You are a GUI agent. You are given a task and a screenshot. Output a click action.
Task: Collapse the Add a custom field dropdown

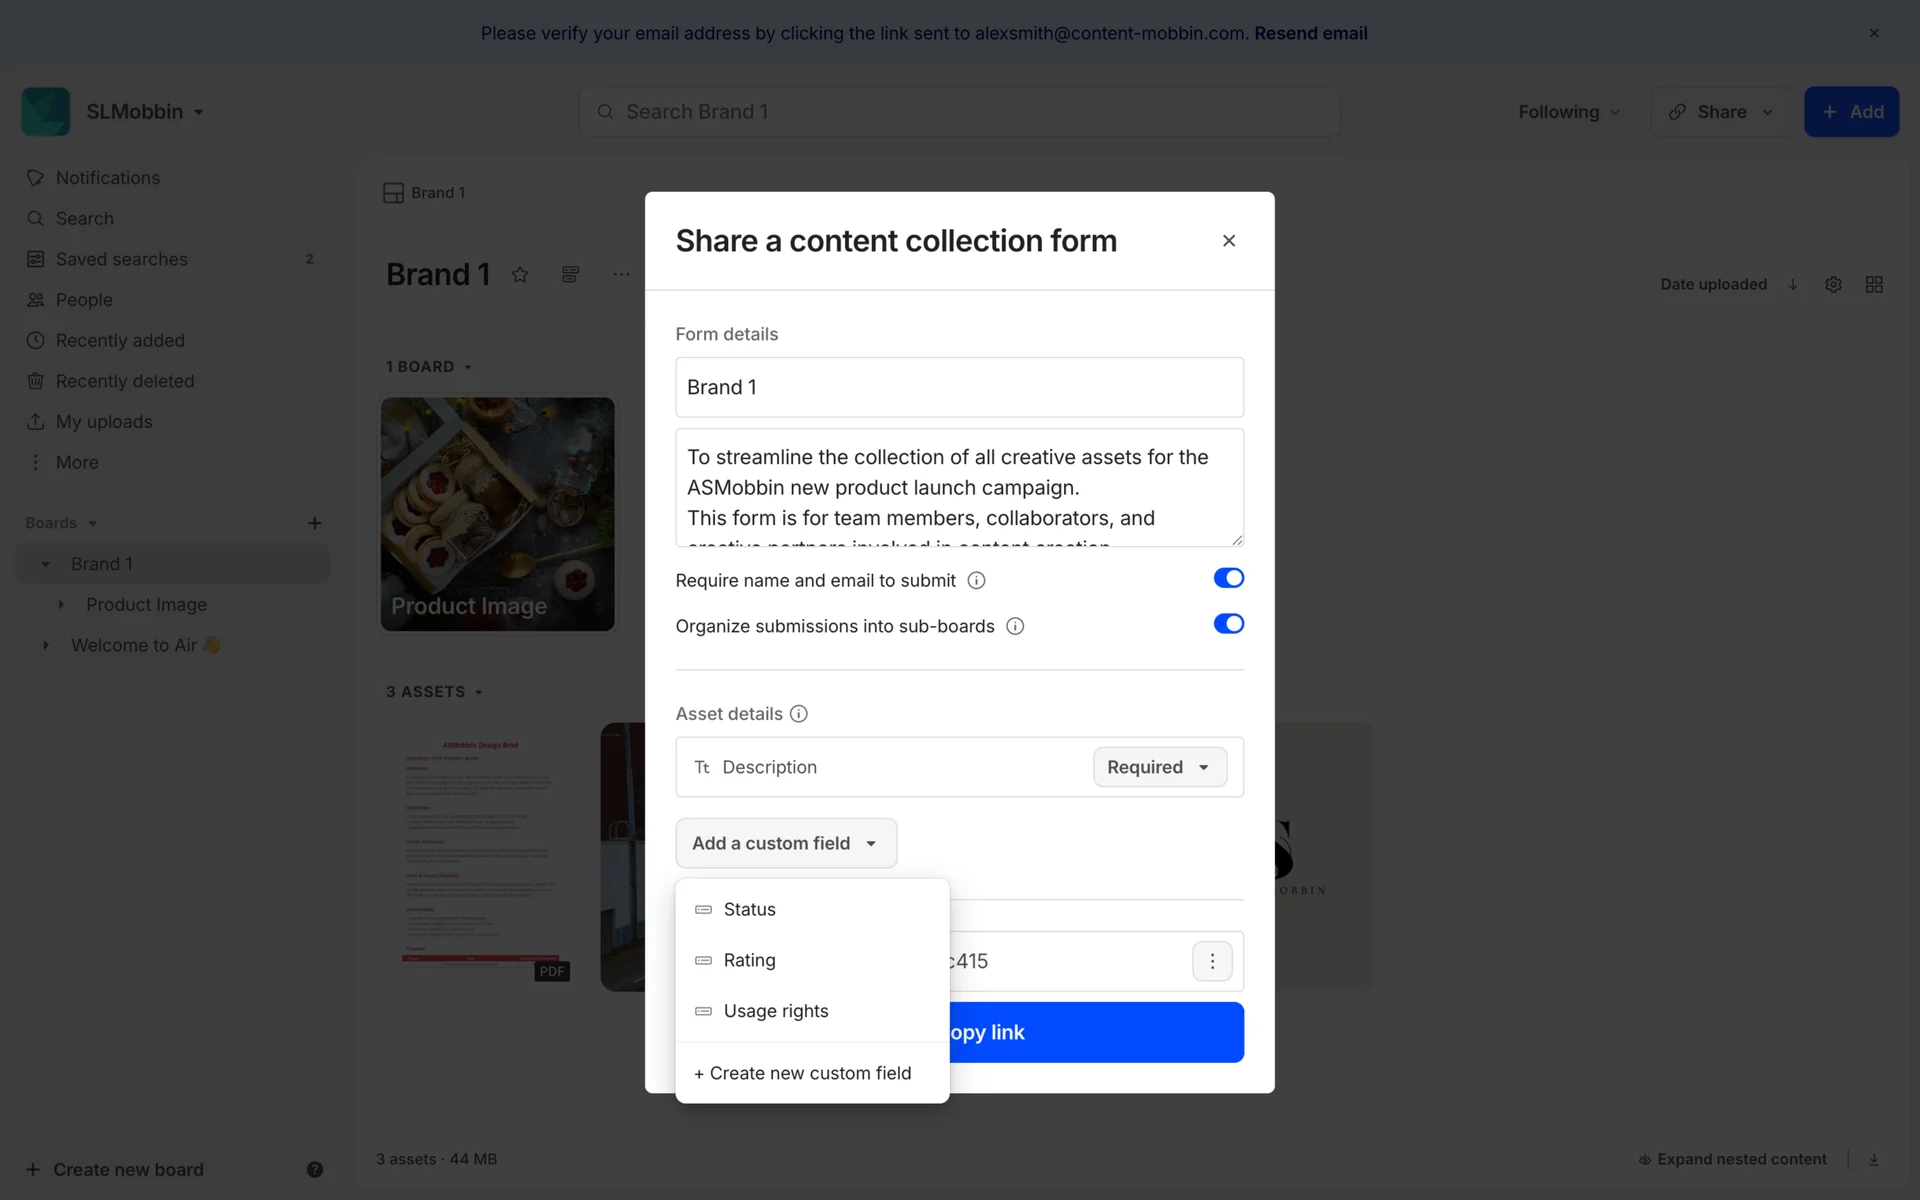786,843
